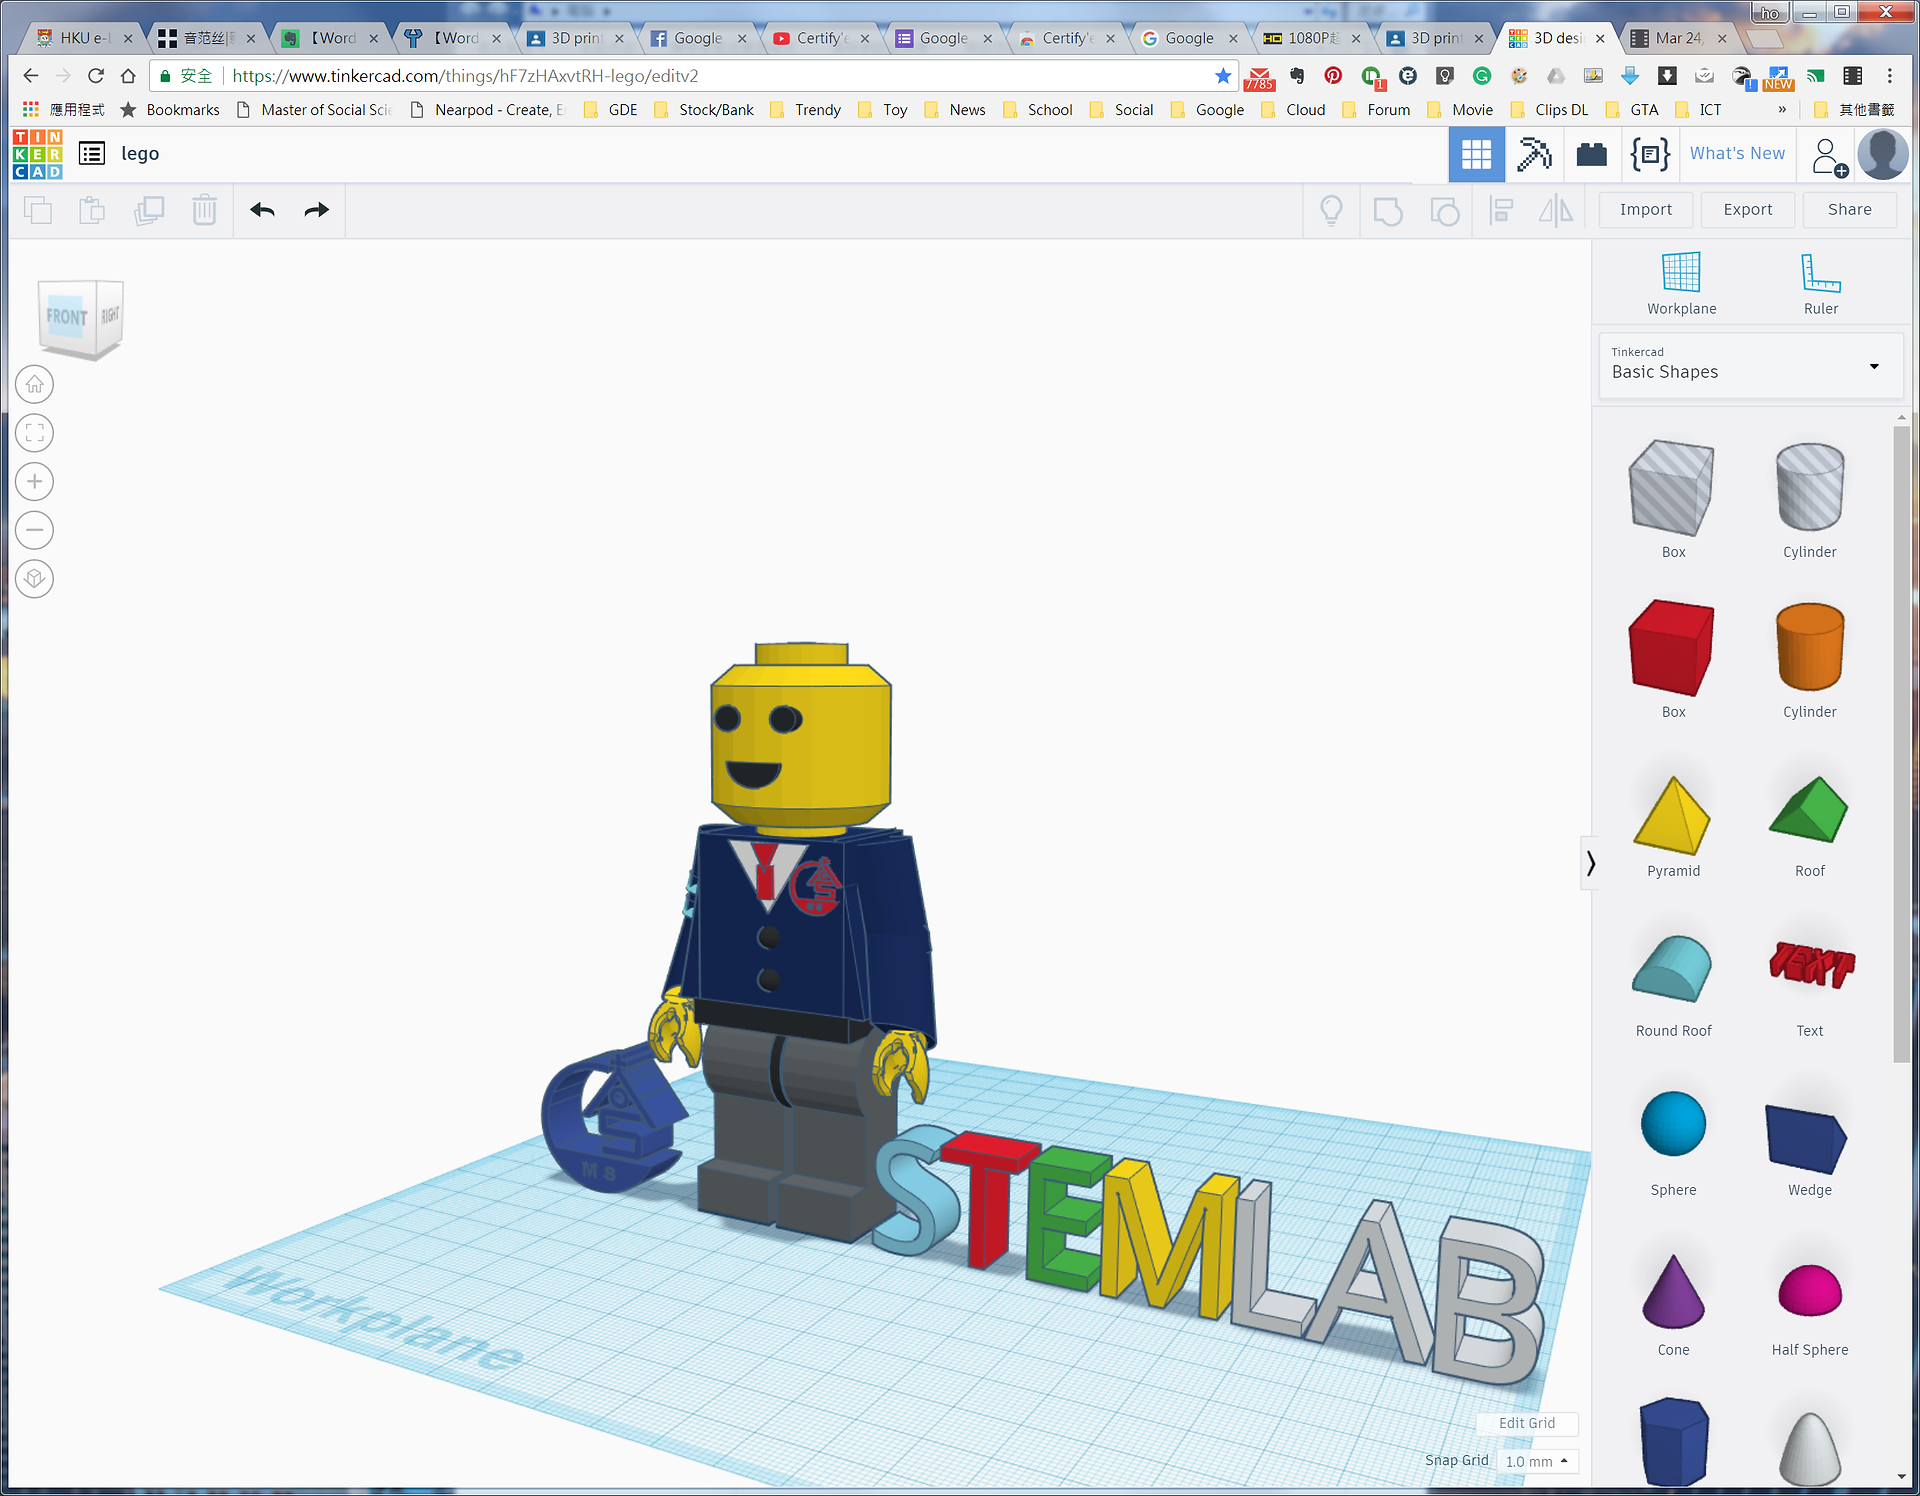Open the Stock/Bank bookmarks folder
1920x1496 pixels.
tap(704, 110)
